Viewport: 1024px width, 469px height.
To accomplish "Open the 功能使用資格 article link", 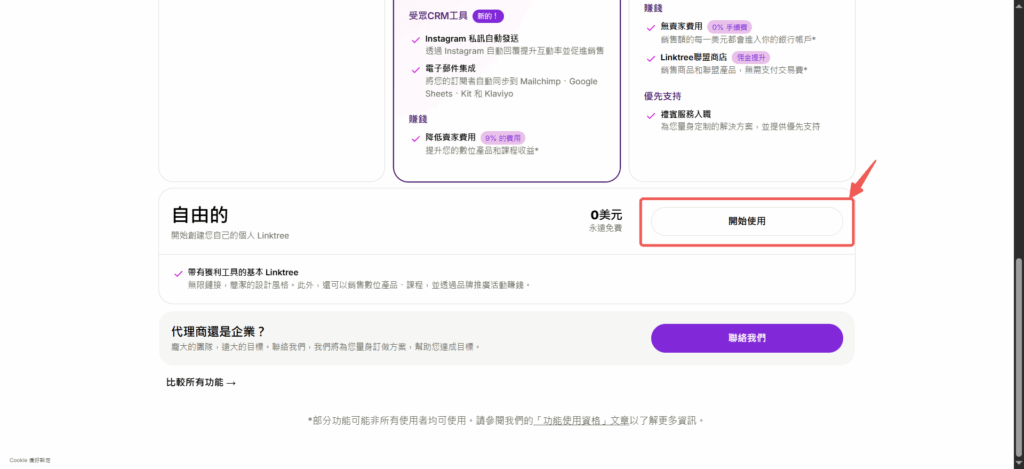I will [x=571, y=421].
